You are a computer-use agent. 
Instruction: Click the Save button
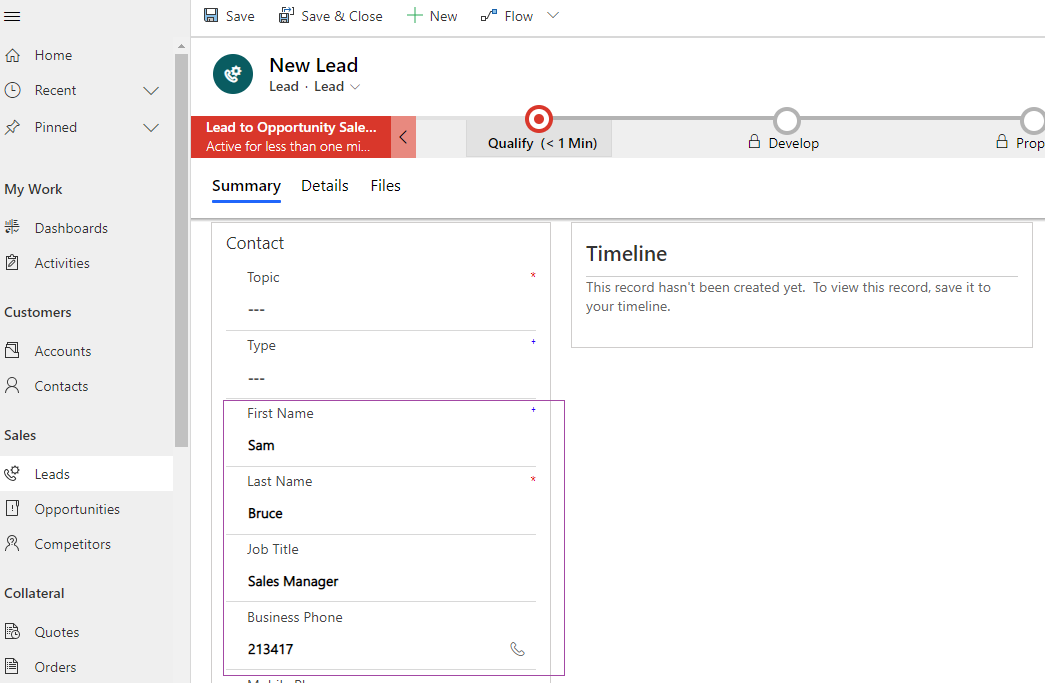(x=229, y=16)
